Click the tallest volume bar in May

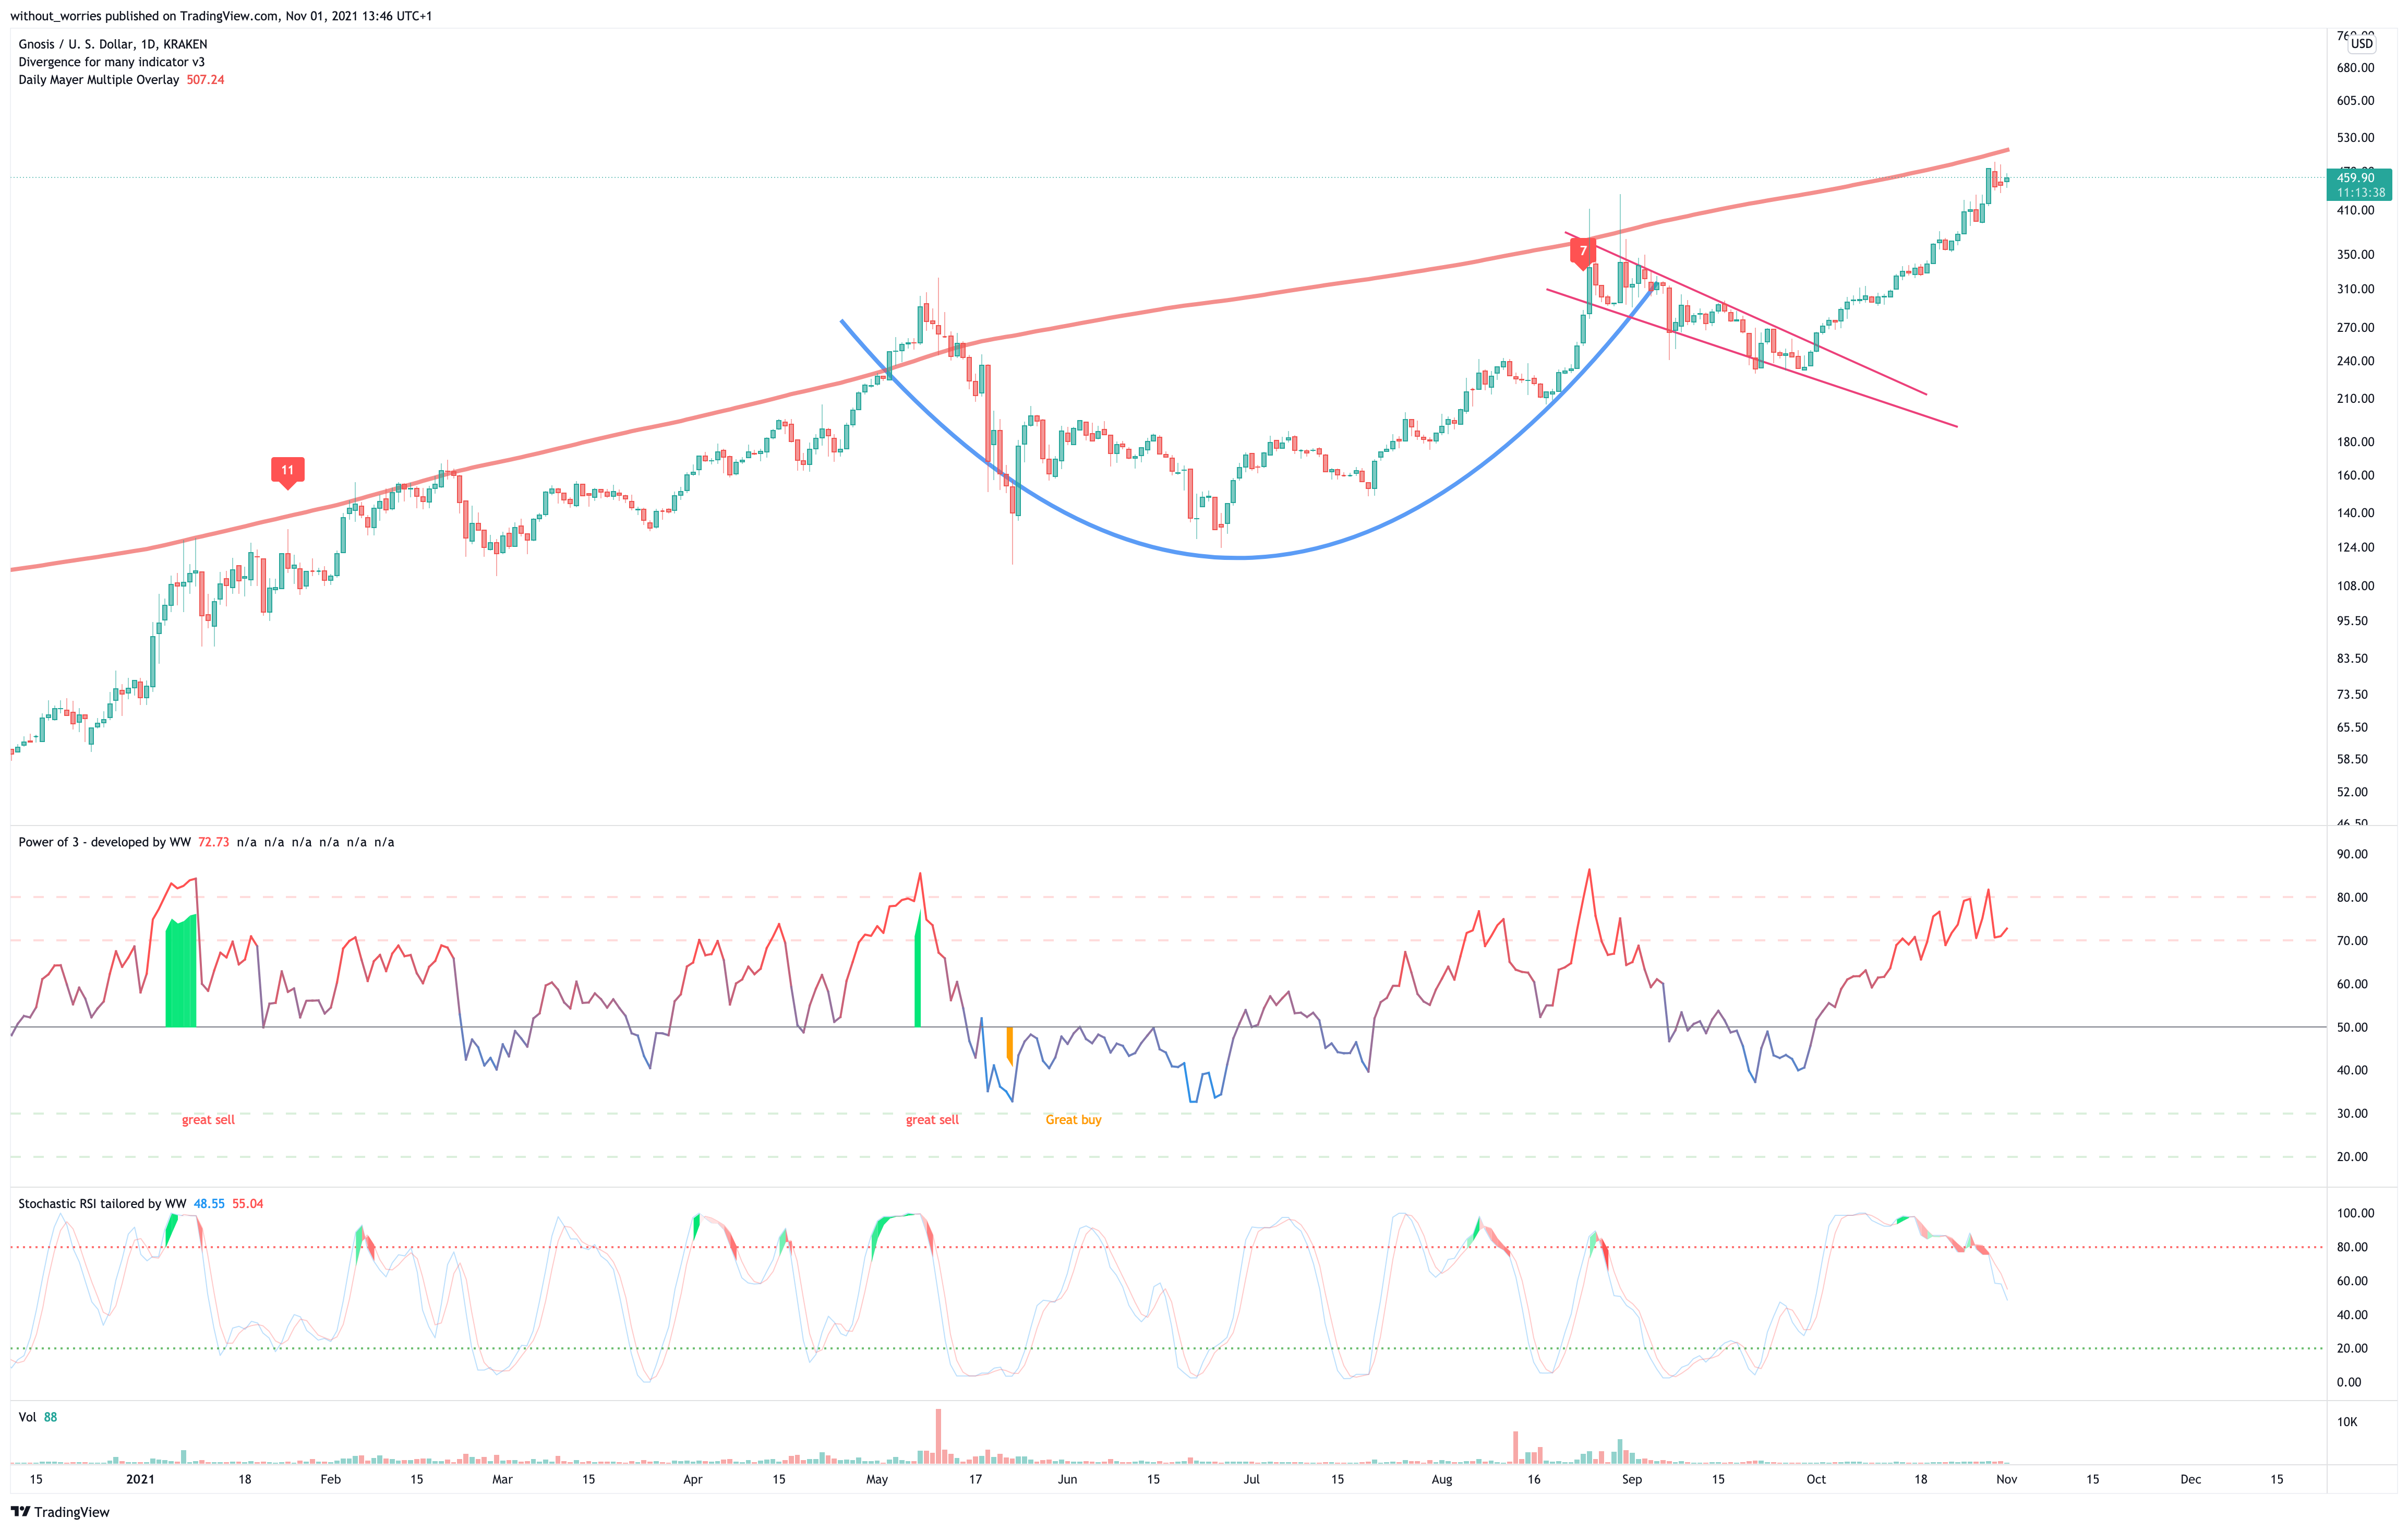[x=938, y=1436]
